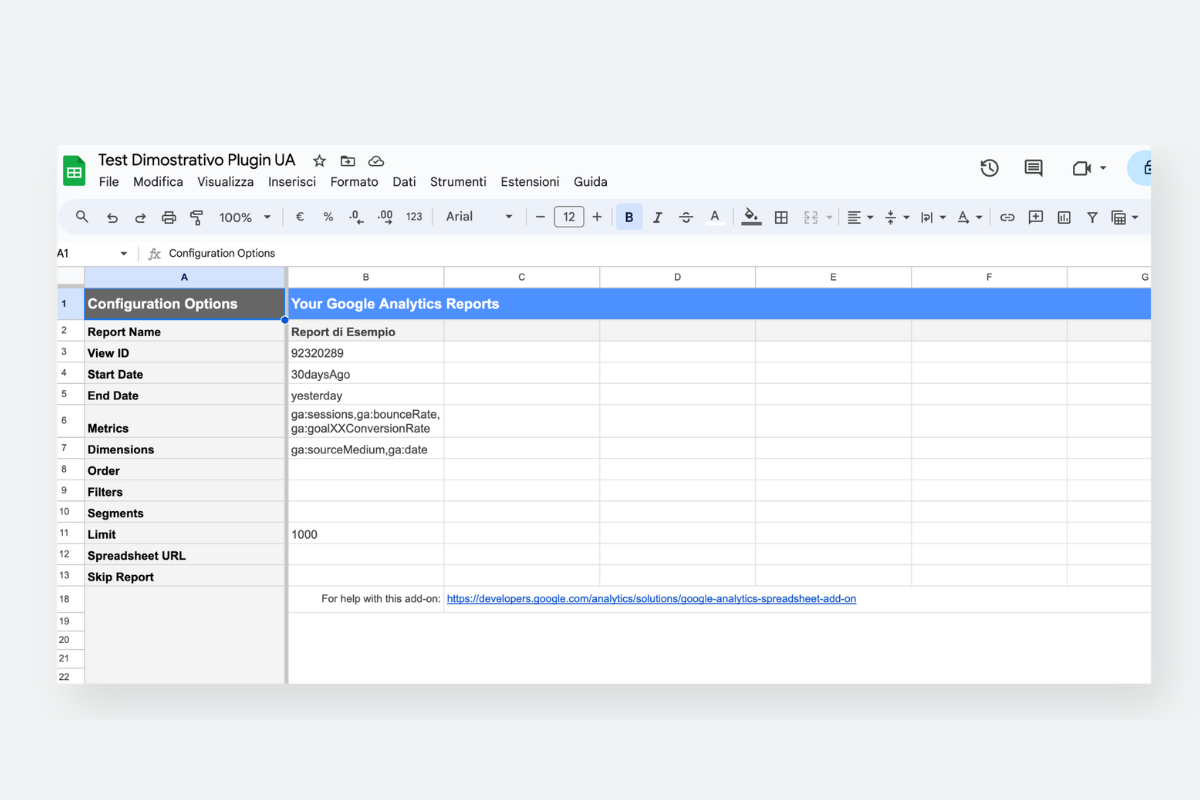The height and width of the screenshot is (800, 1200).
Task: Click the merge cells icon
Action: click(811, 217)
